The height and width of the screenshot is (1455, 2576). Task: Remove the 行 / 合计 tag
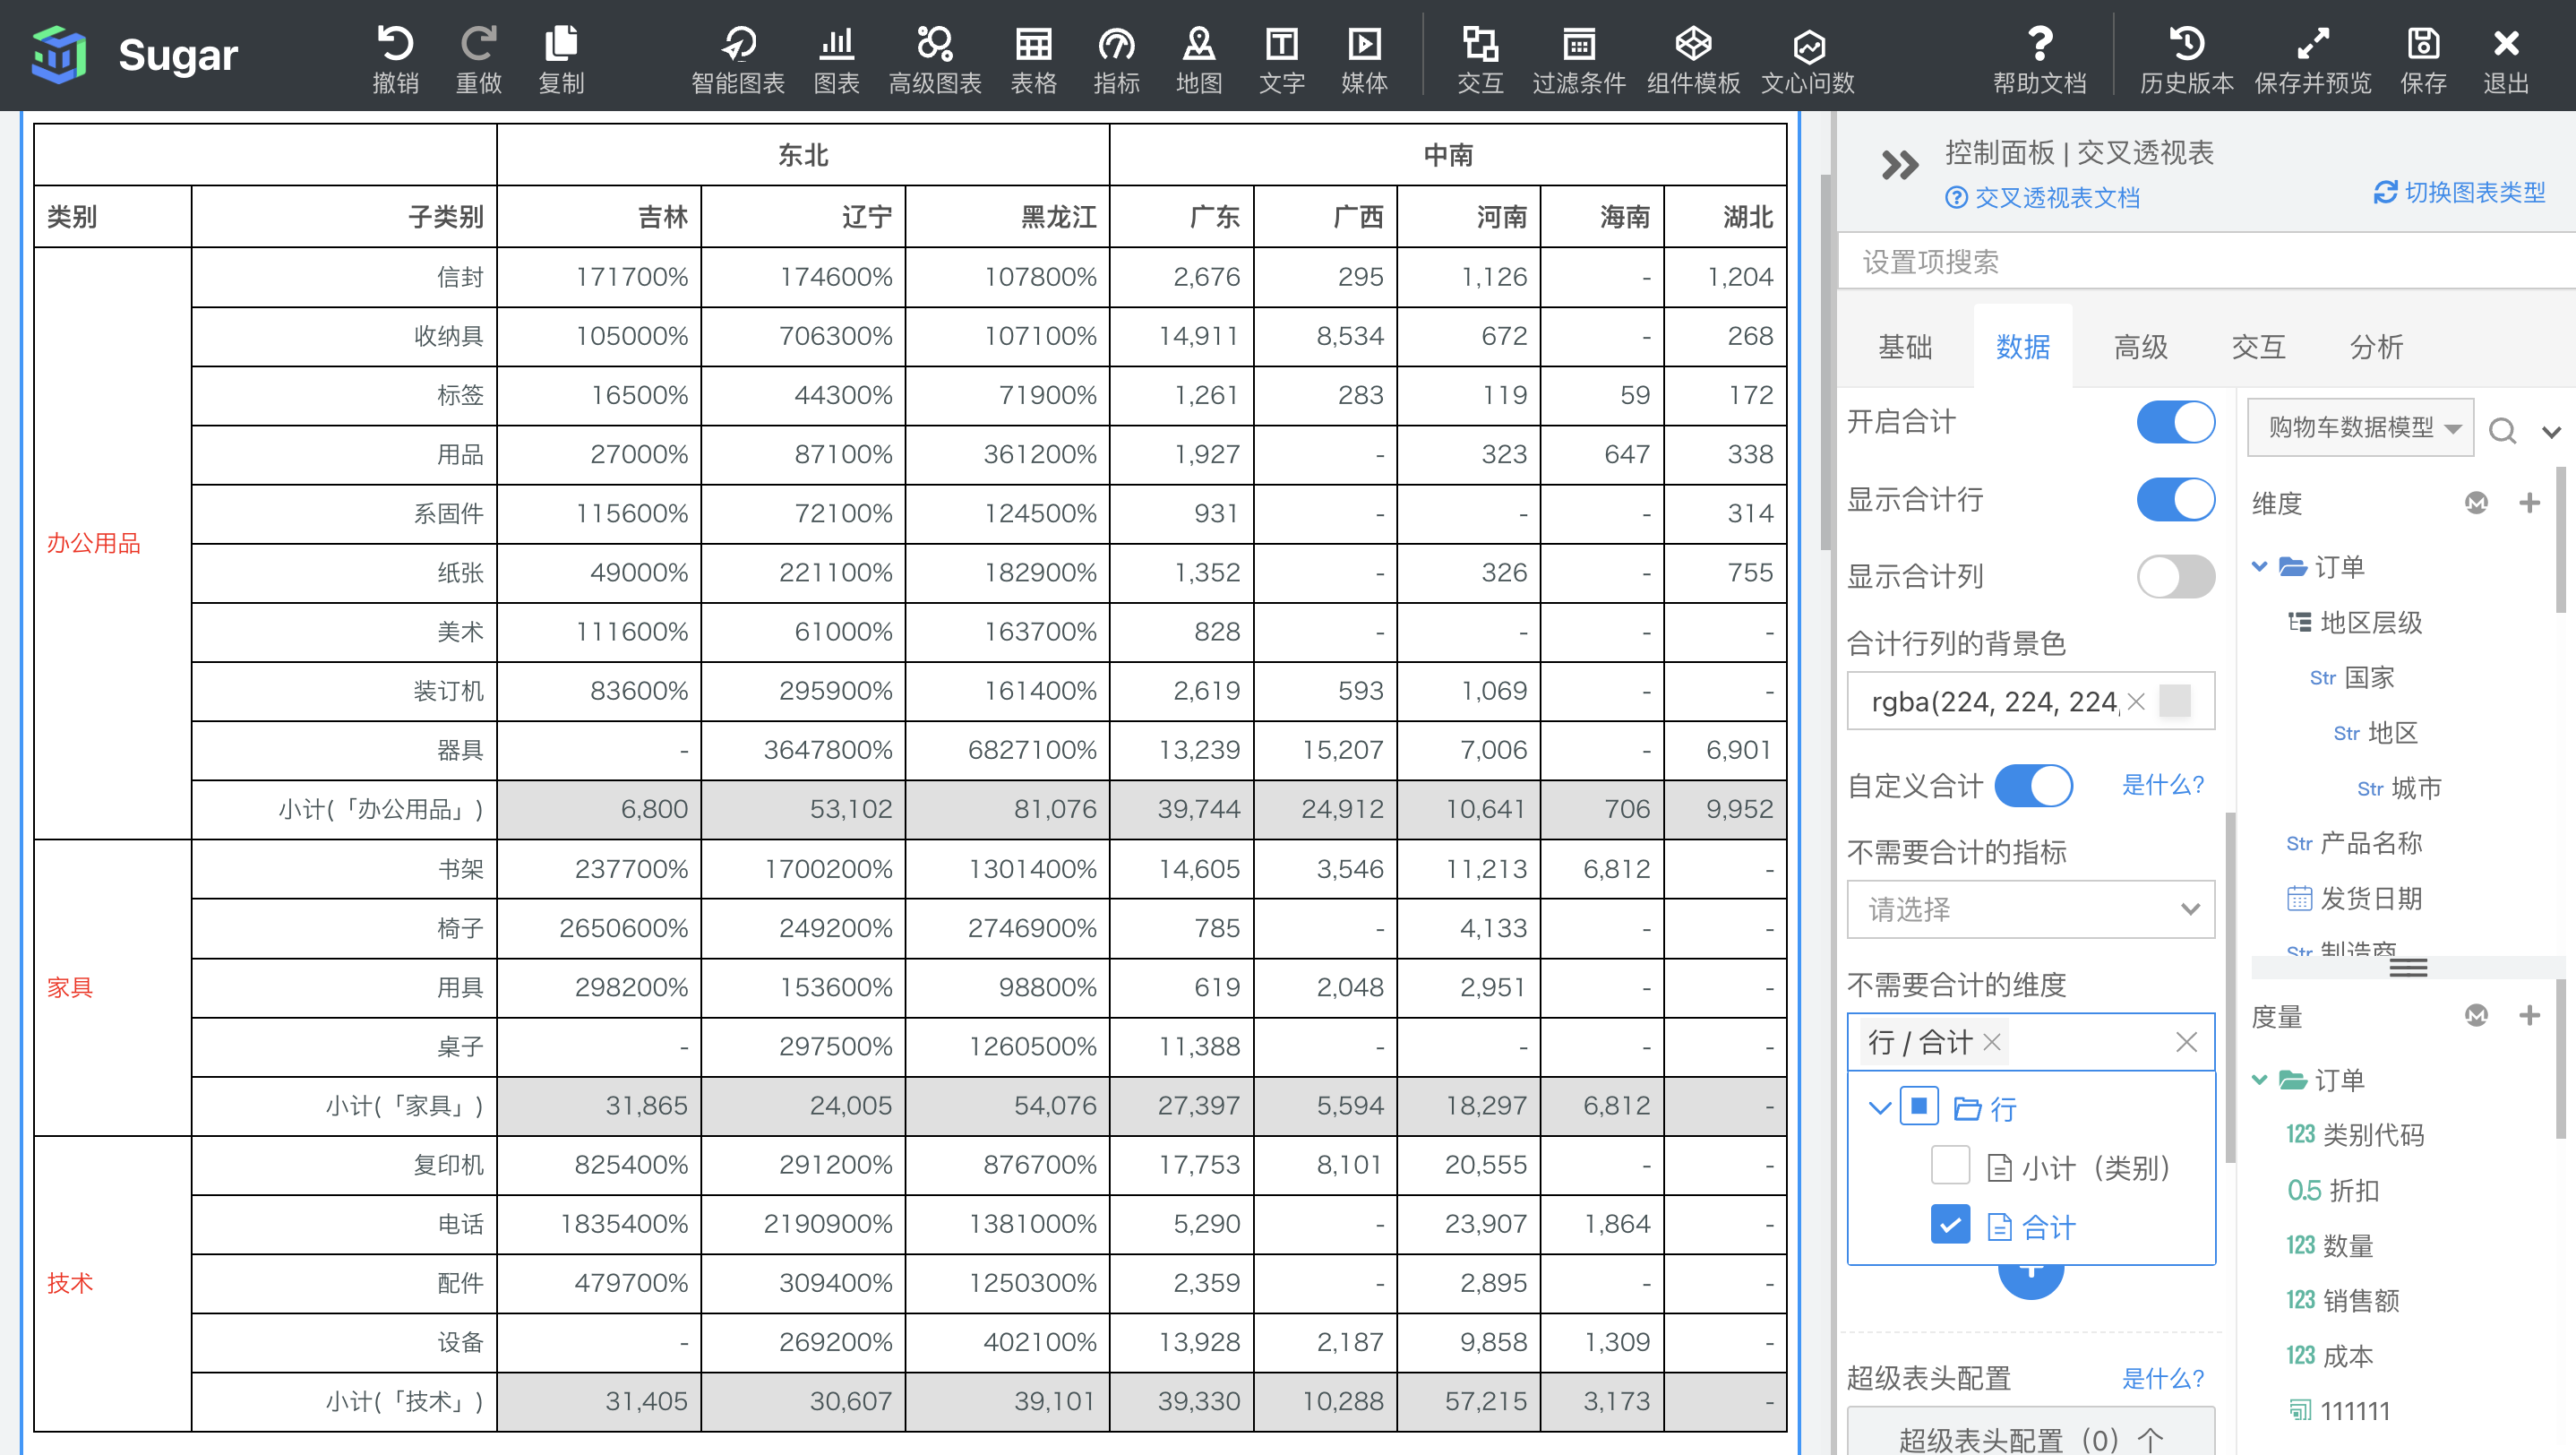click(1992, 1042)
